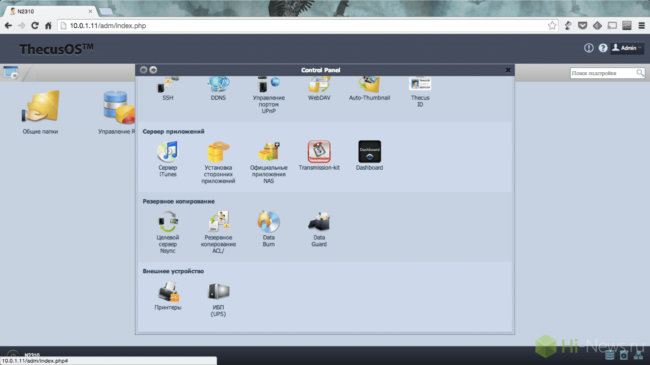Open a new browser tab

pos(106,11)
